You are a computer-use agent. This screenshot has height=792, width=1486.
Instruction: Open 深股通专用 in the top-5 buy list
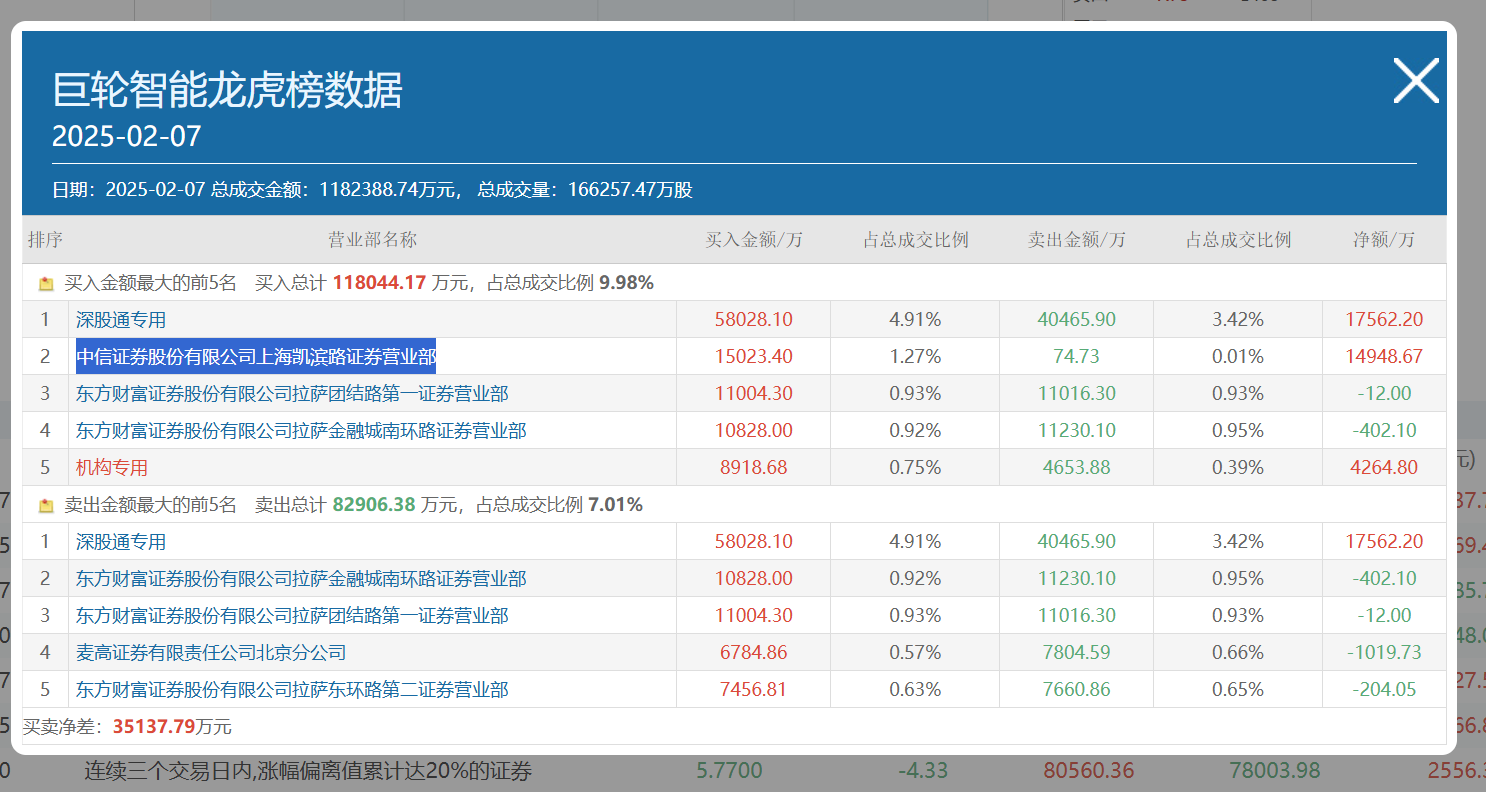point(121,320)
